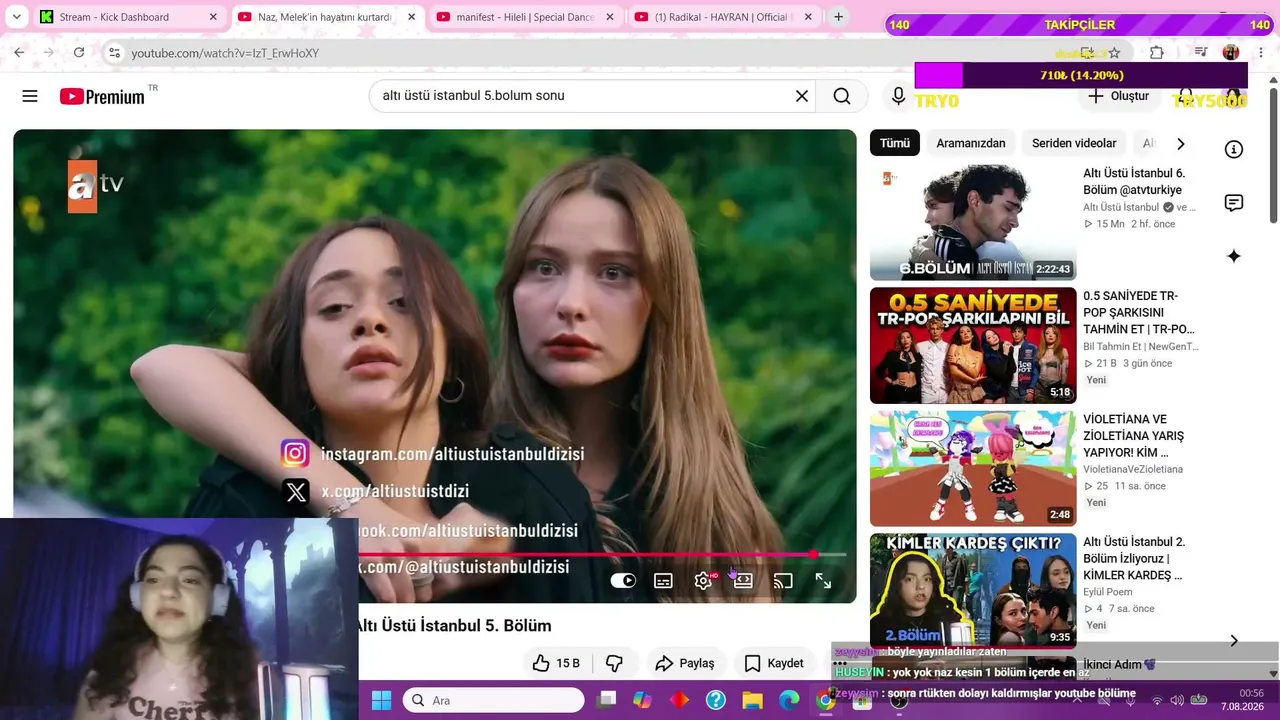This screenshot has height=720, width=1280.
Task: Open the 0.5 Saniyede TR-Pop Şarkısını Tahmin Et title
Action: coord(1139,313)
